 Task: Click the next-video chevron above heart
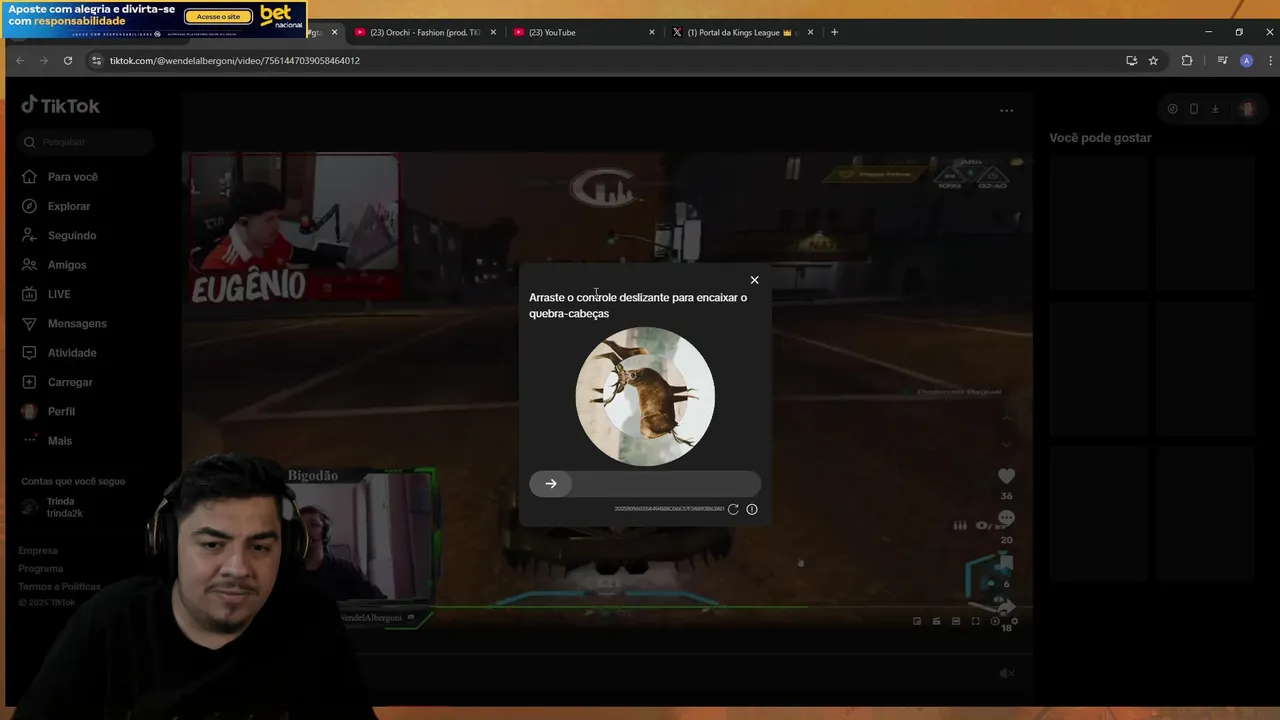(1006, 443)
